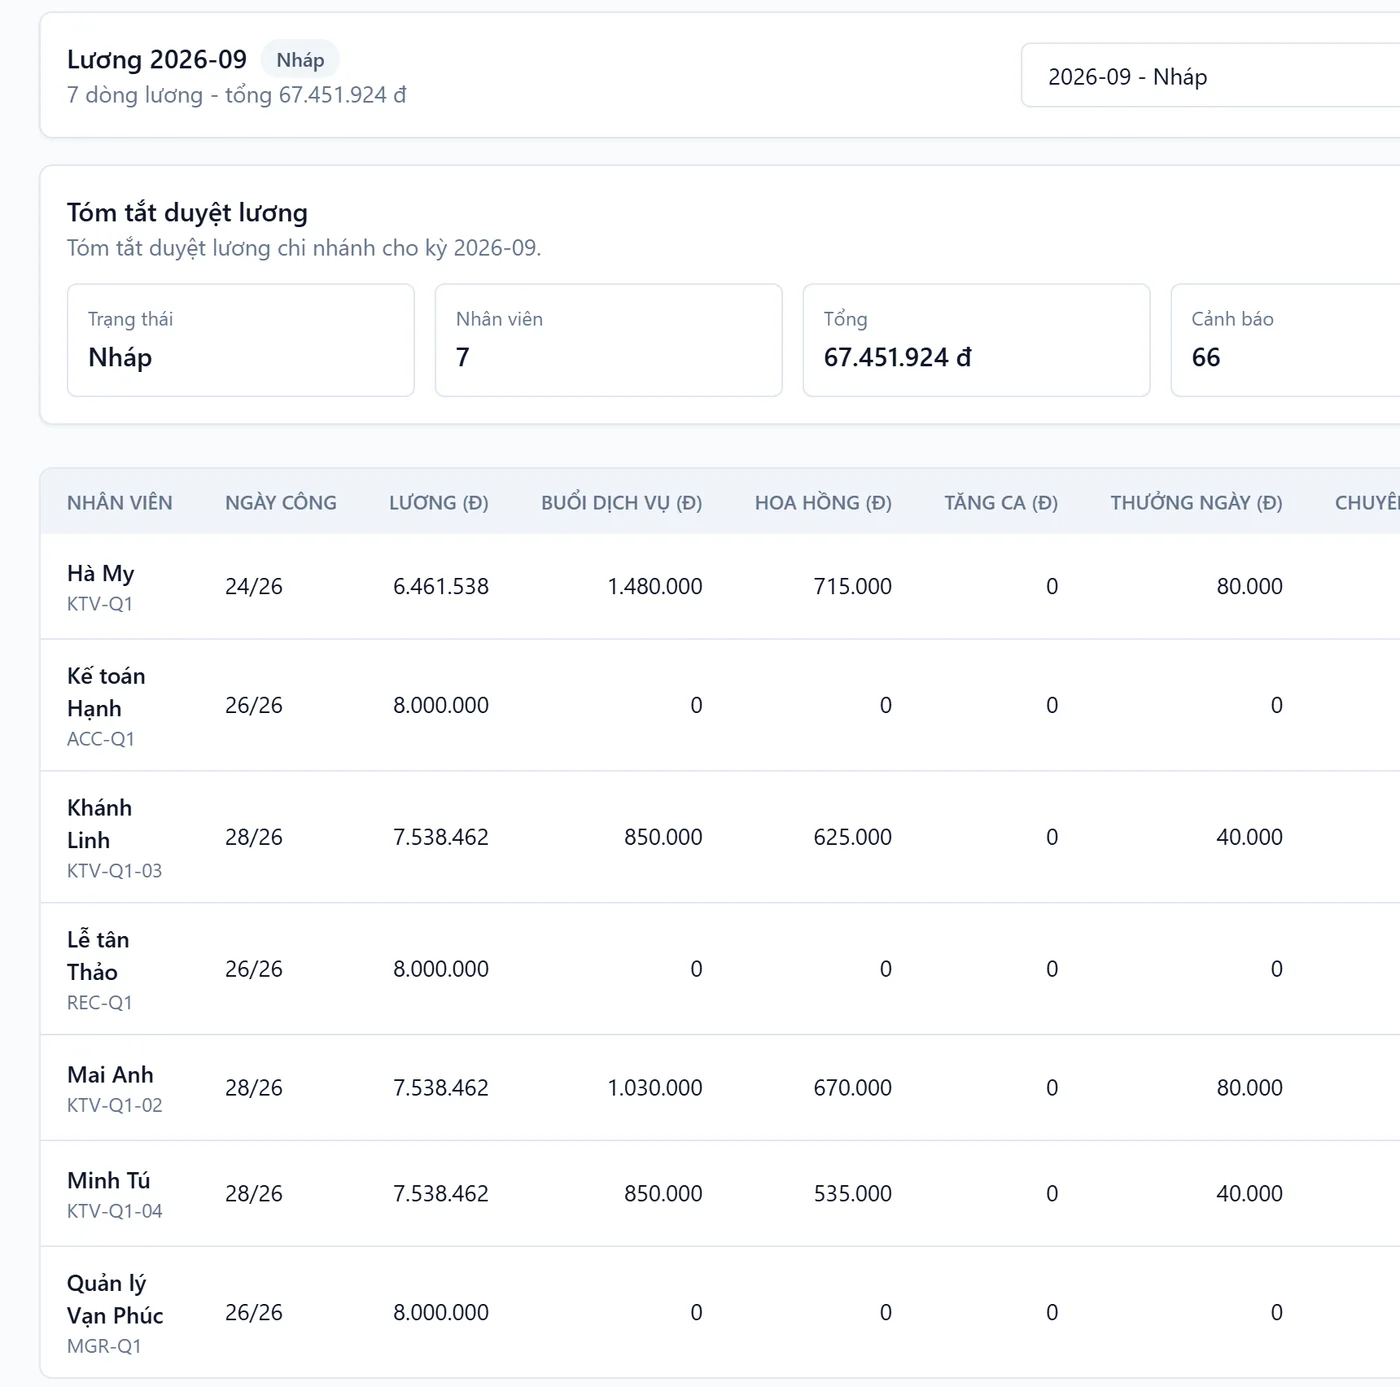
Task: Click the HOA HỒNG (Đ) column header
Action: click(x=823, y=503)
